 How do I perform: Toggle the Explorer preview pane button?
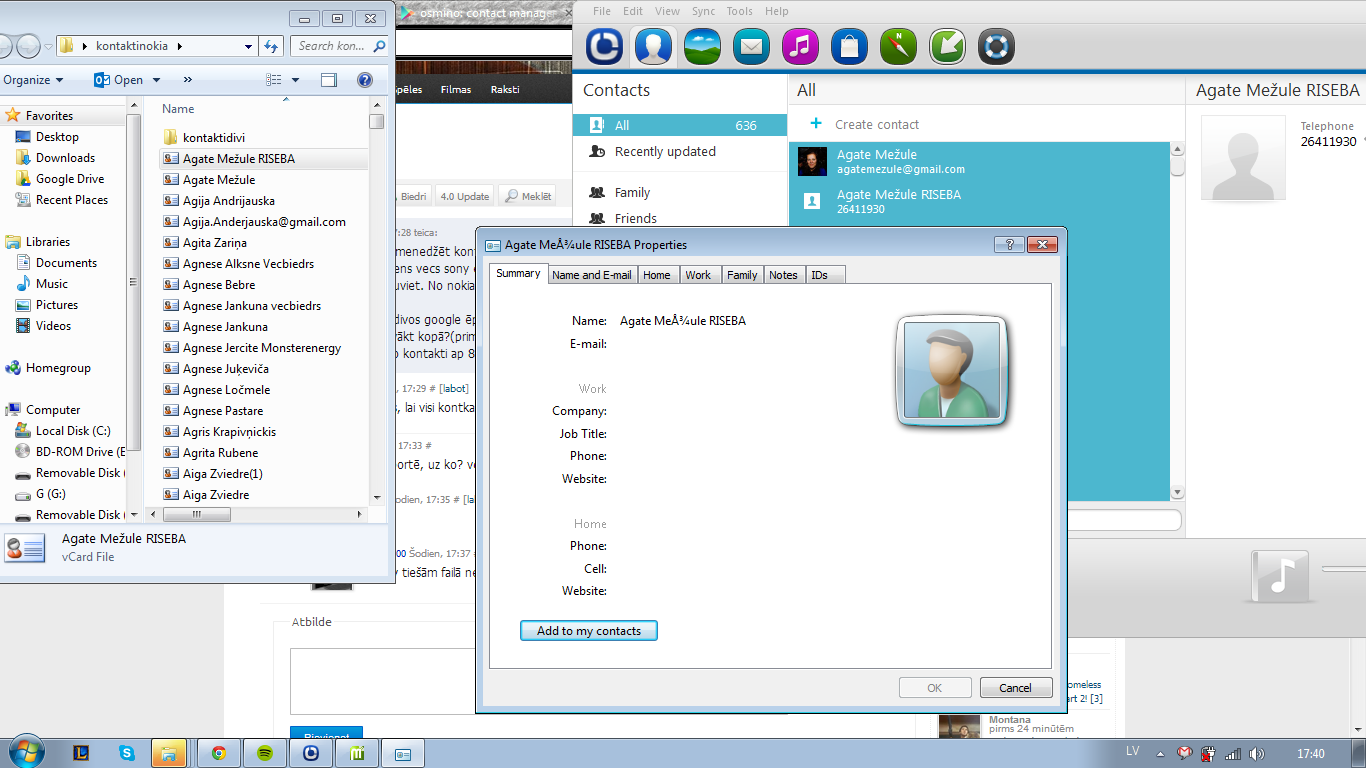(329, 80)
